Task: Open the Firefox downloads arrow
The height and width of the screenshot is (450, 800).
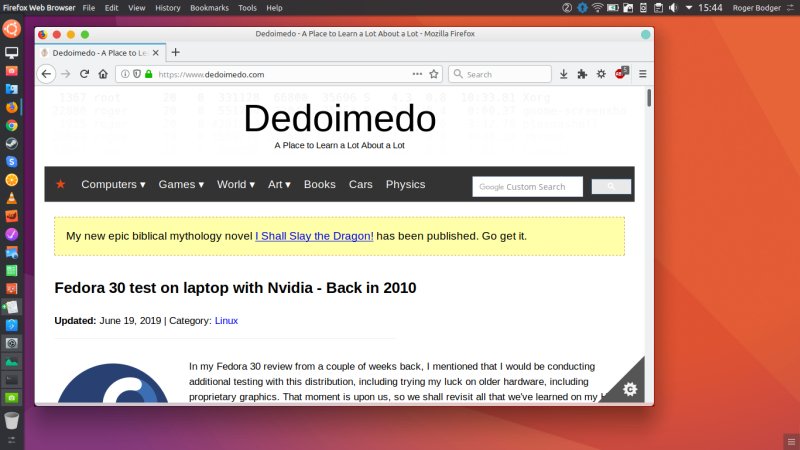Action: pyautogui.click(x=563, y=74)
